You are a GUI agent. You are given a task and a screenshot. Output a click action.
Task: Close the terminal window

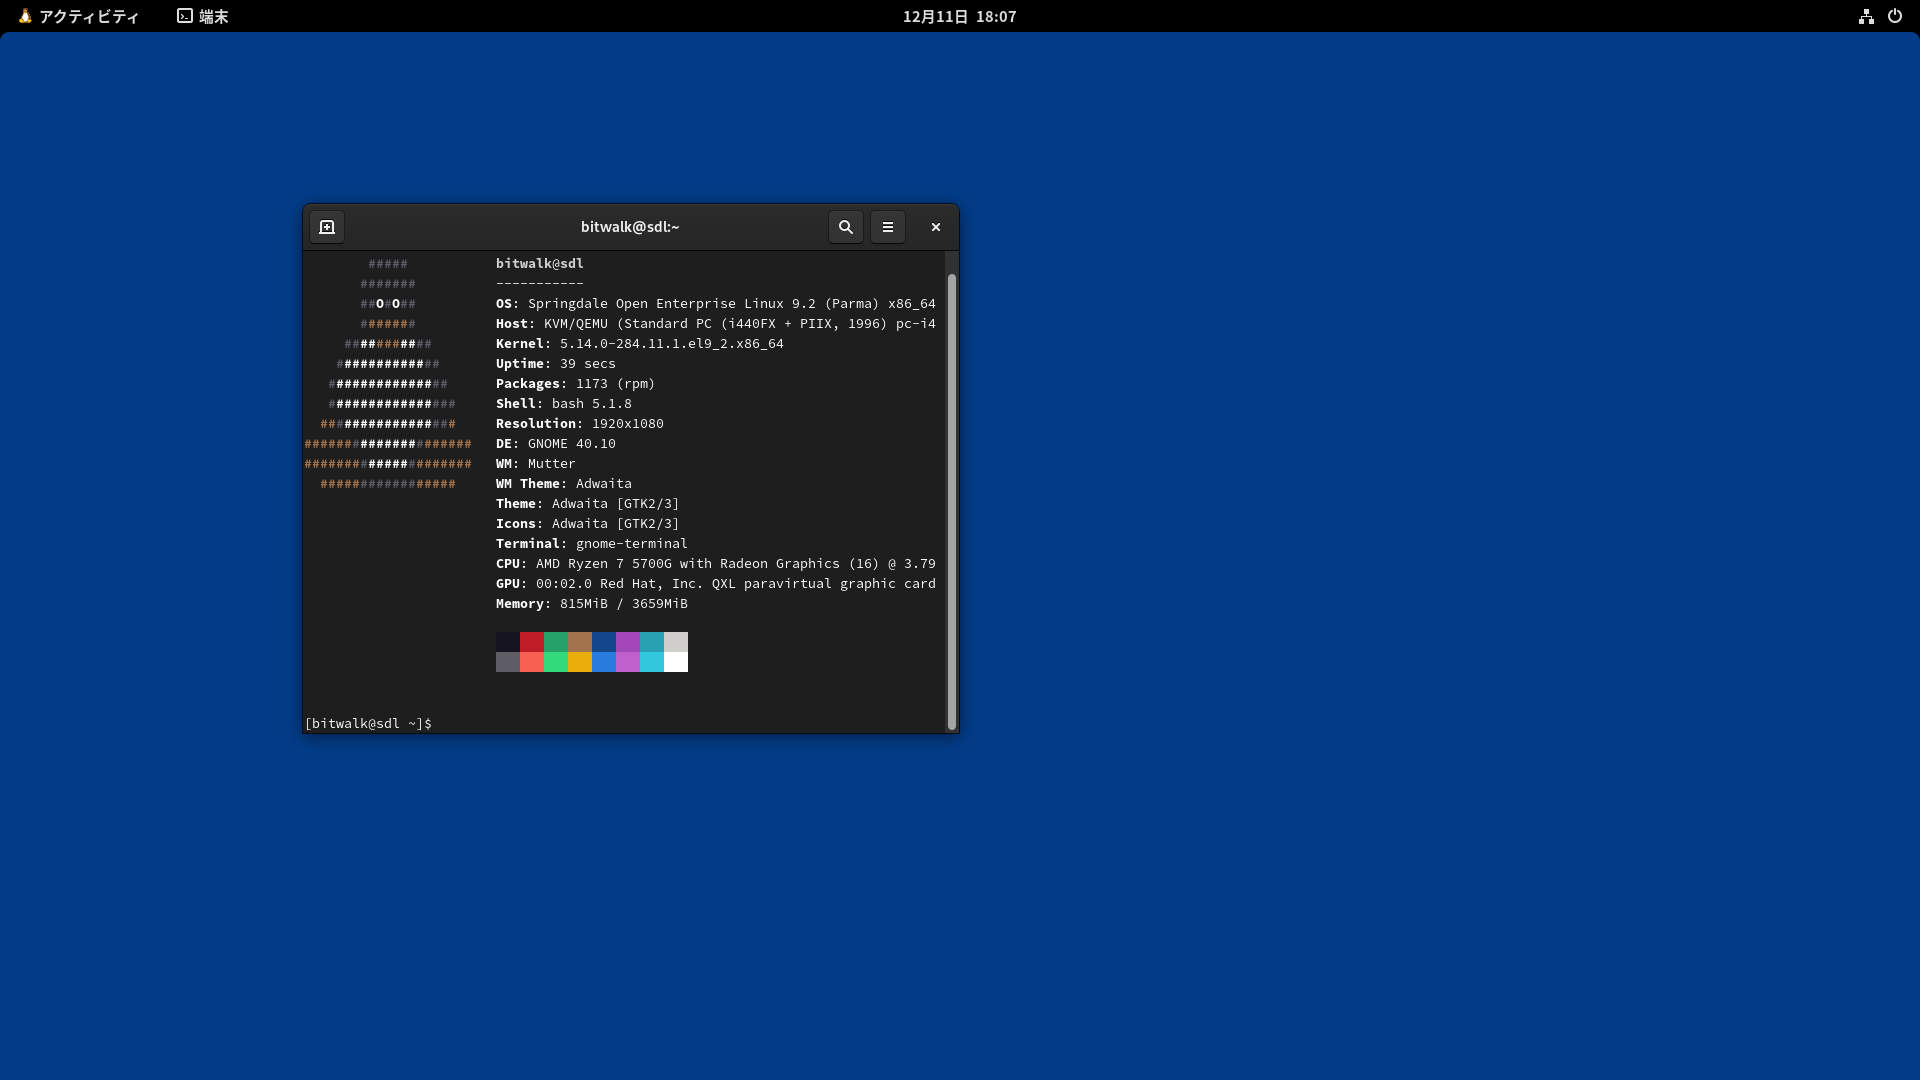(935, 227)
